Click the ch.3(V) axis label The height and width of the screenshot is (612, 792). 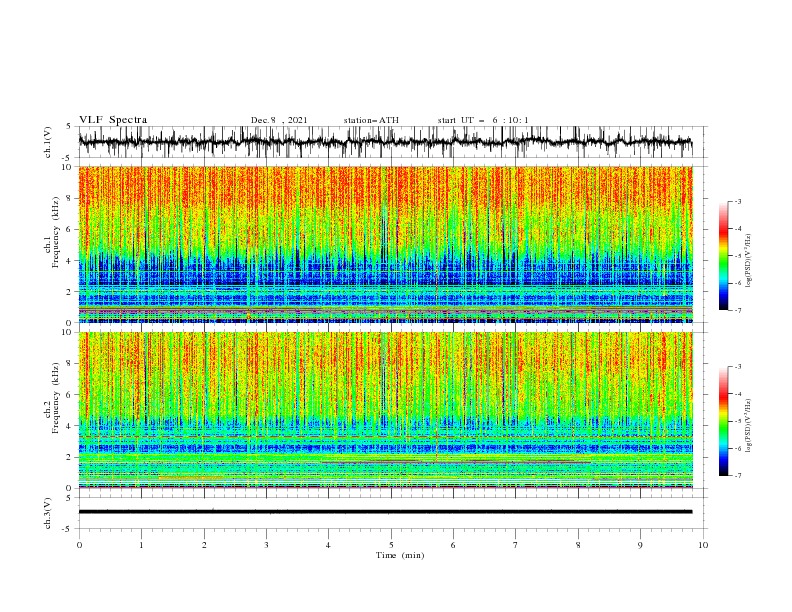click(x=48, y=513)
